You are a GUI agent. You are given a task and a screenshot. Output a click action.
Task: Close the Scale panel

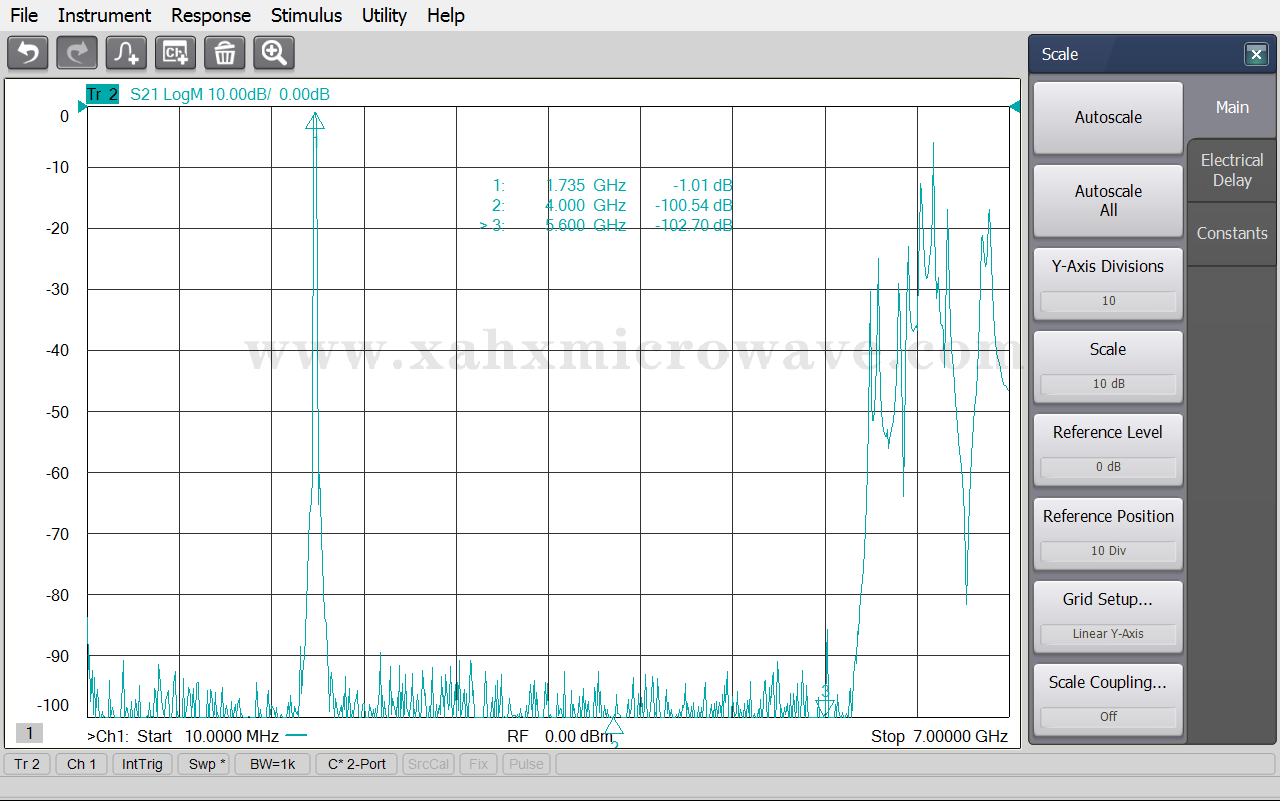click(x=1256, y=55)
